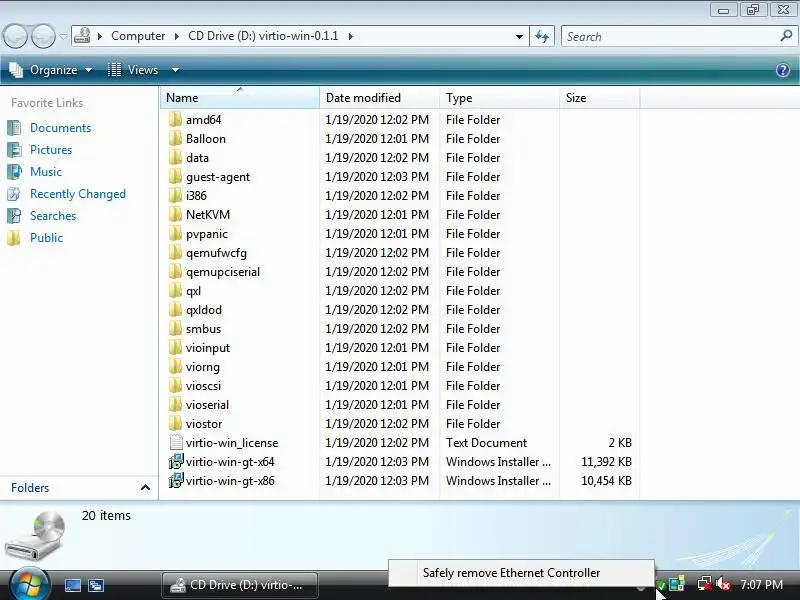The image size is (800, 600).
Task: Select the vioinput folder name
Action: point(208,348)
